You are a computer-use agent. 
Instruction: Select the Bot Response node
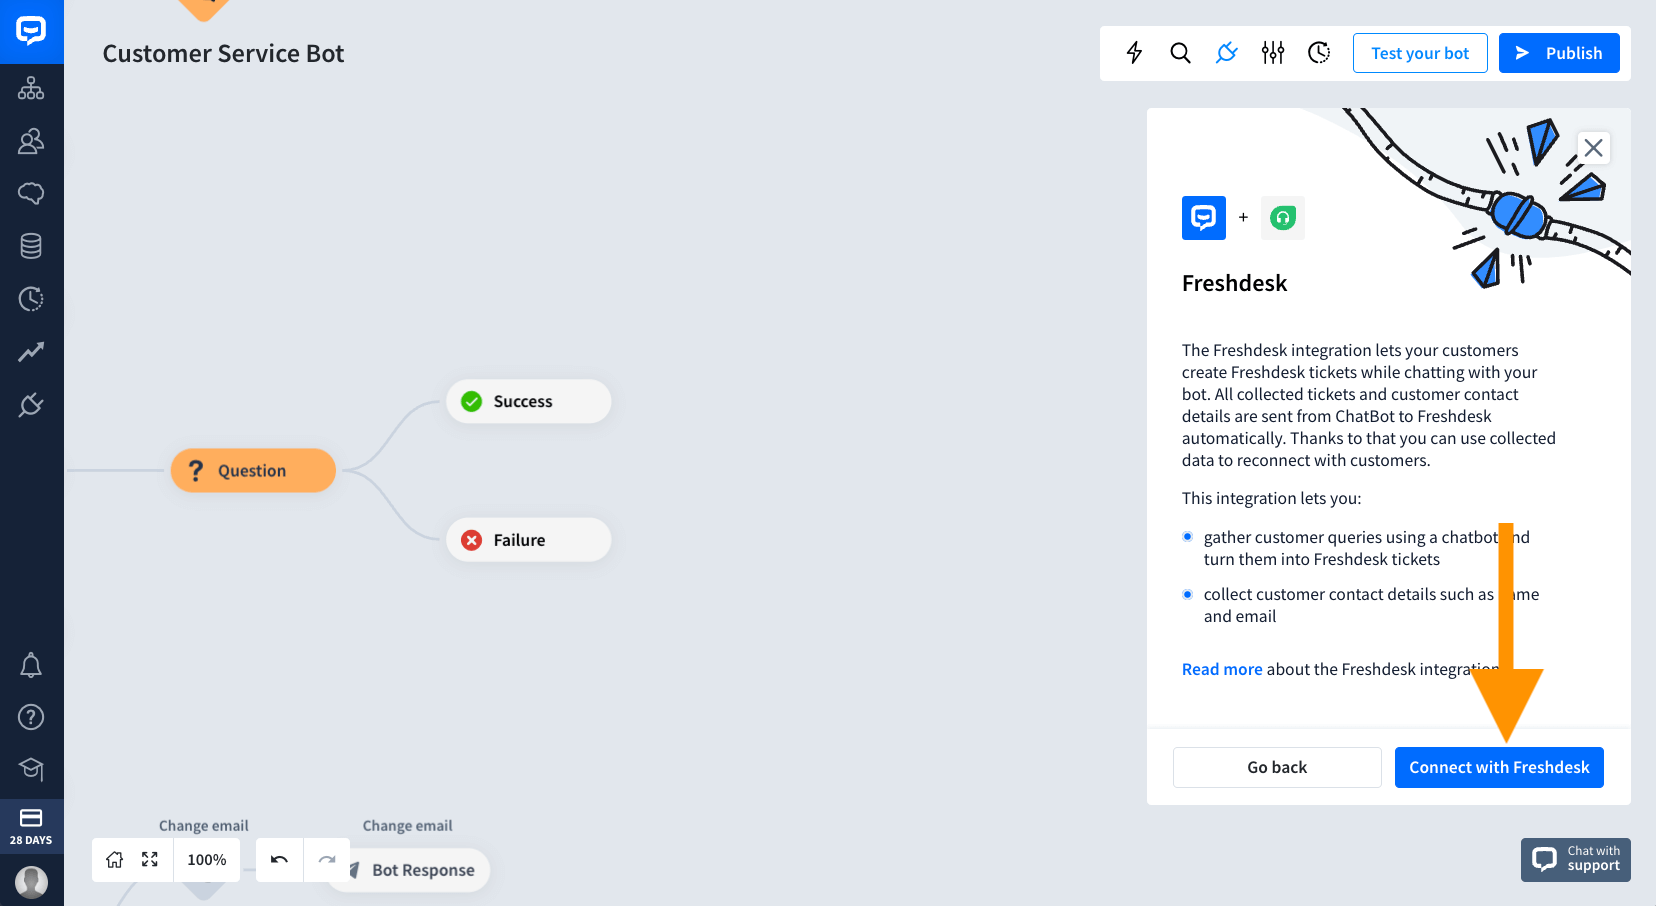click(x=409, y=870)
